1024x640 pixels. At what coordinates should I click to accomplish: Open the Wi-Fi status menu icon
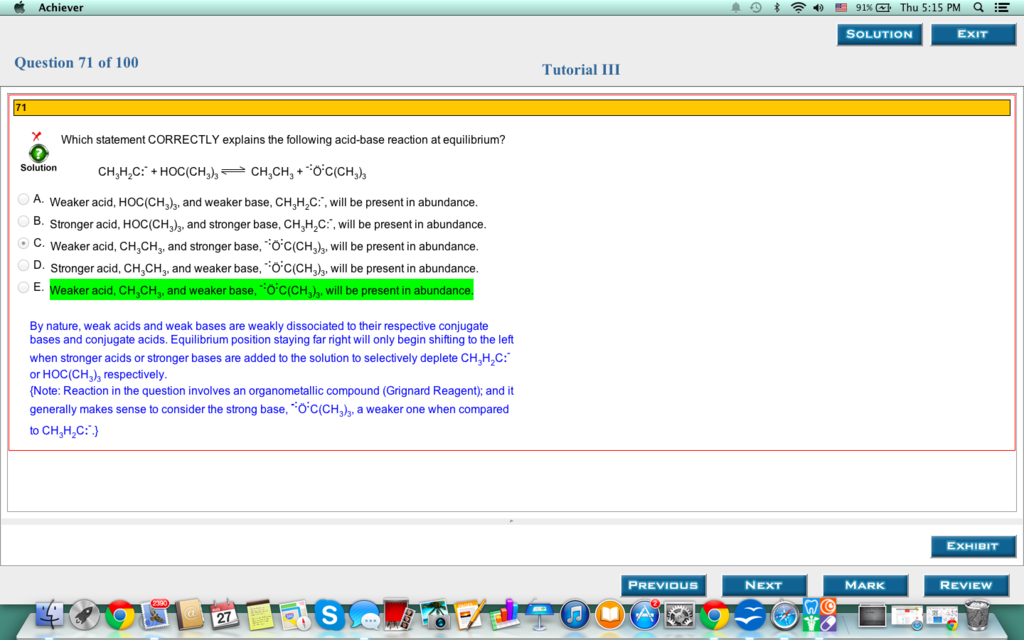(798, 8)
